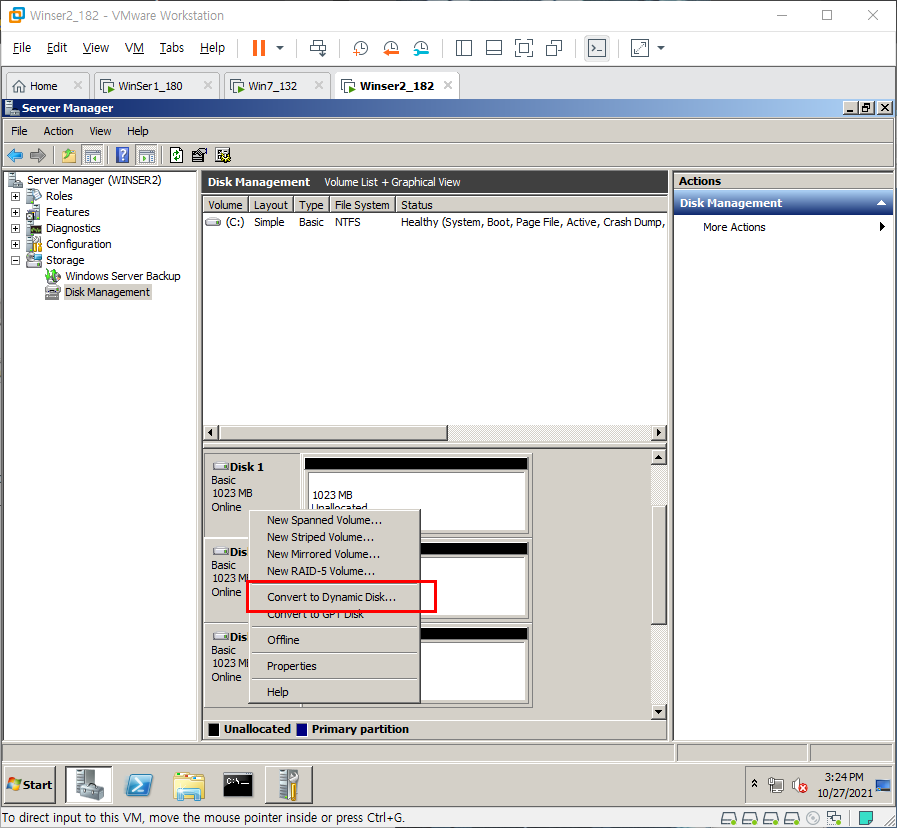Expand the Roles tree node
This screenshot has height=828, width=897.
point(15,196)
